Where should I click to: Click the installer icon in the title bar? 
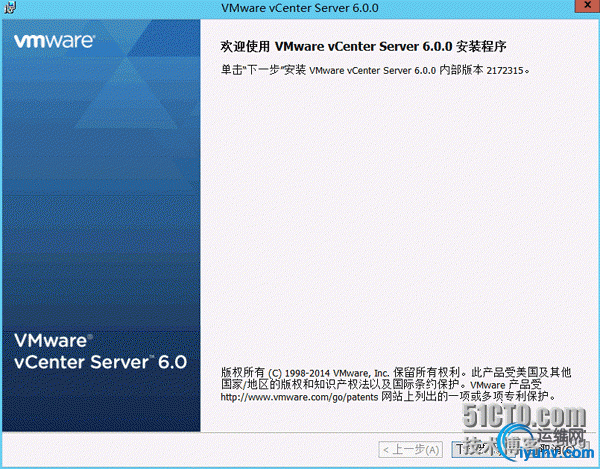point(10,8)
